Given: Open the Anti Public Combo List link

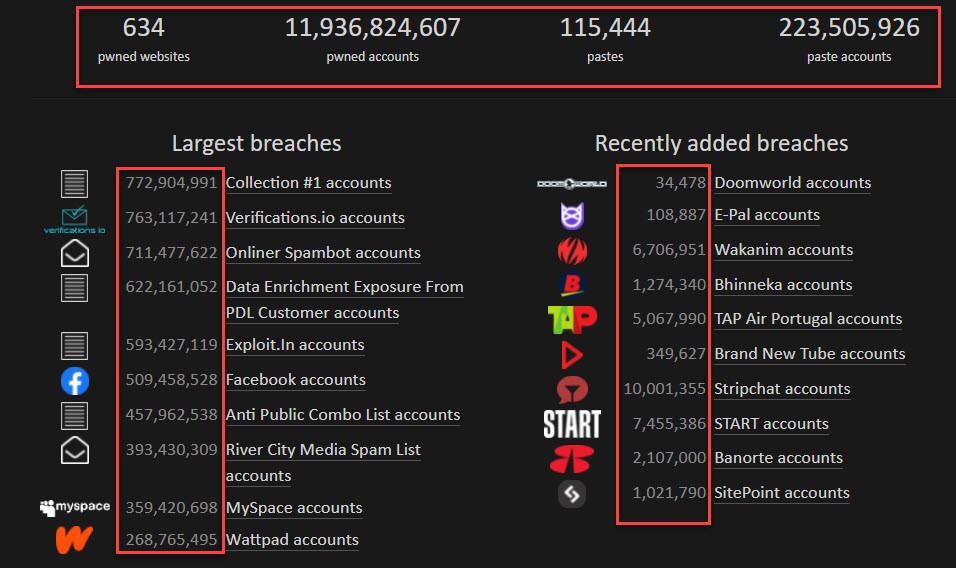Looking at the screenshot, I should pyautogui.click(x=343, y=415).
